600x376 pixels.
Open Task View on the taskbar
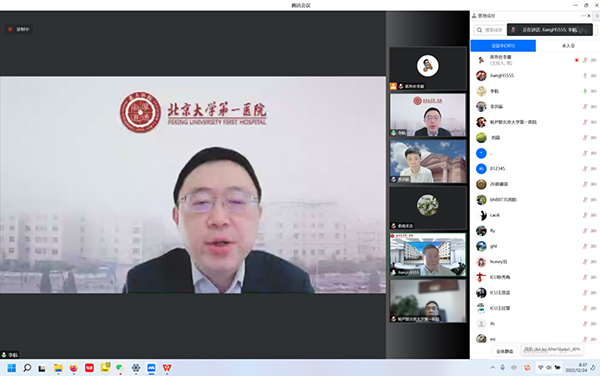coord(42,368)
